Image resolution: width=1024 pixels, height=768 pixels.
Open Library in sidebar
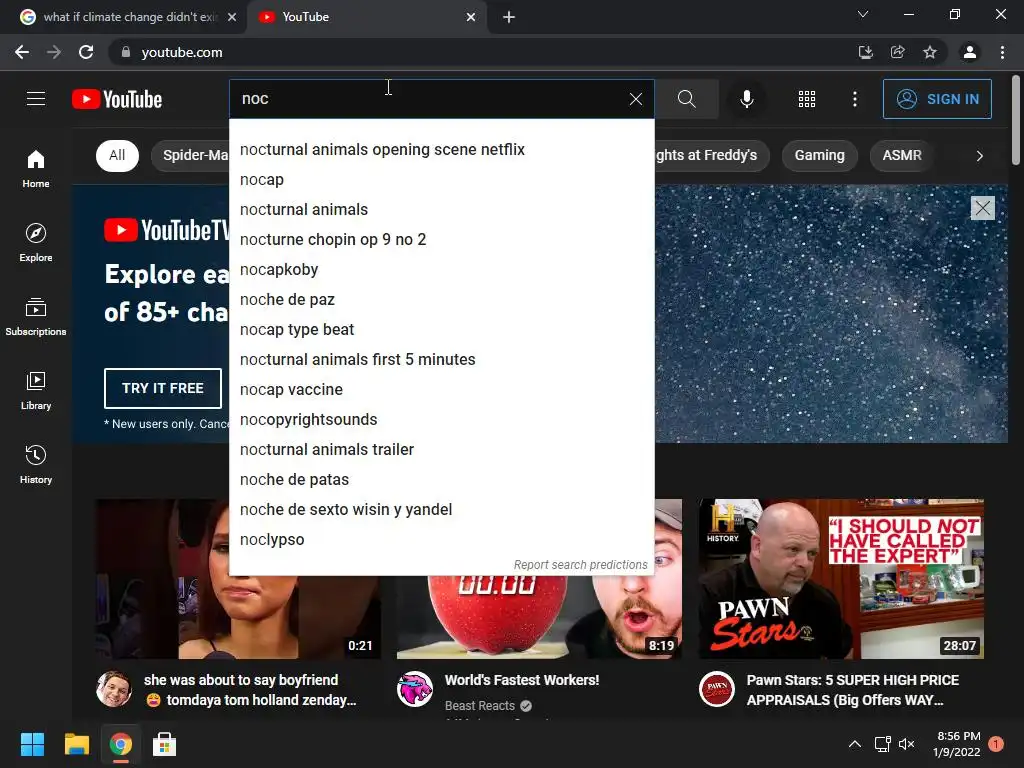(x=36, y=390)
